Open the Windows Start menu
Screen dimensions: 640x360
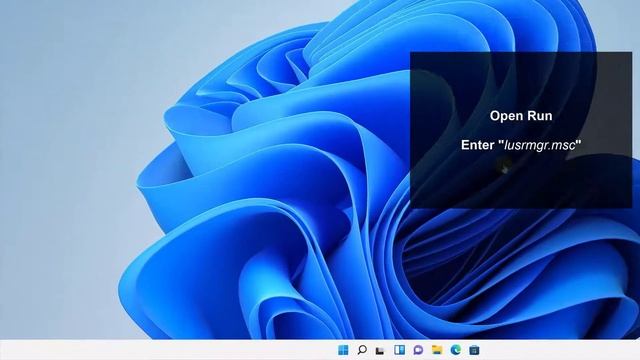tap(343, 350)
